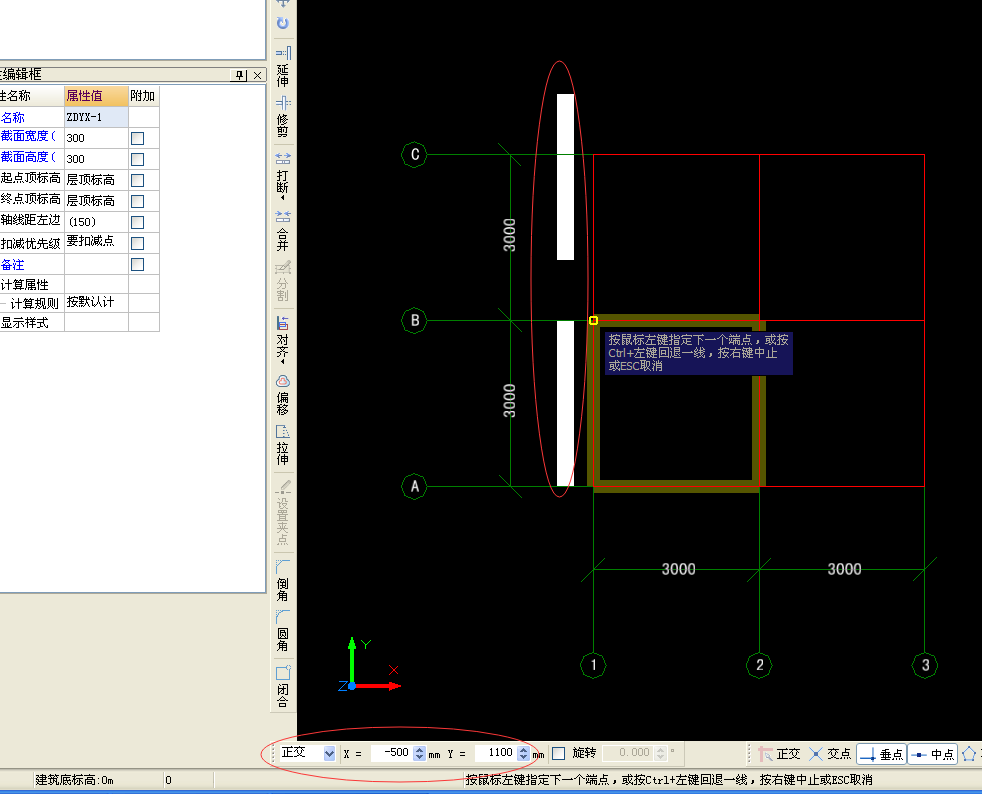Click axis bubble 1
This screenshot has height=794, width=982.
point(593,665)
